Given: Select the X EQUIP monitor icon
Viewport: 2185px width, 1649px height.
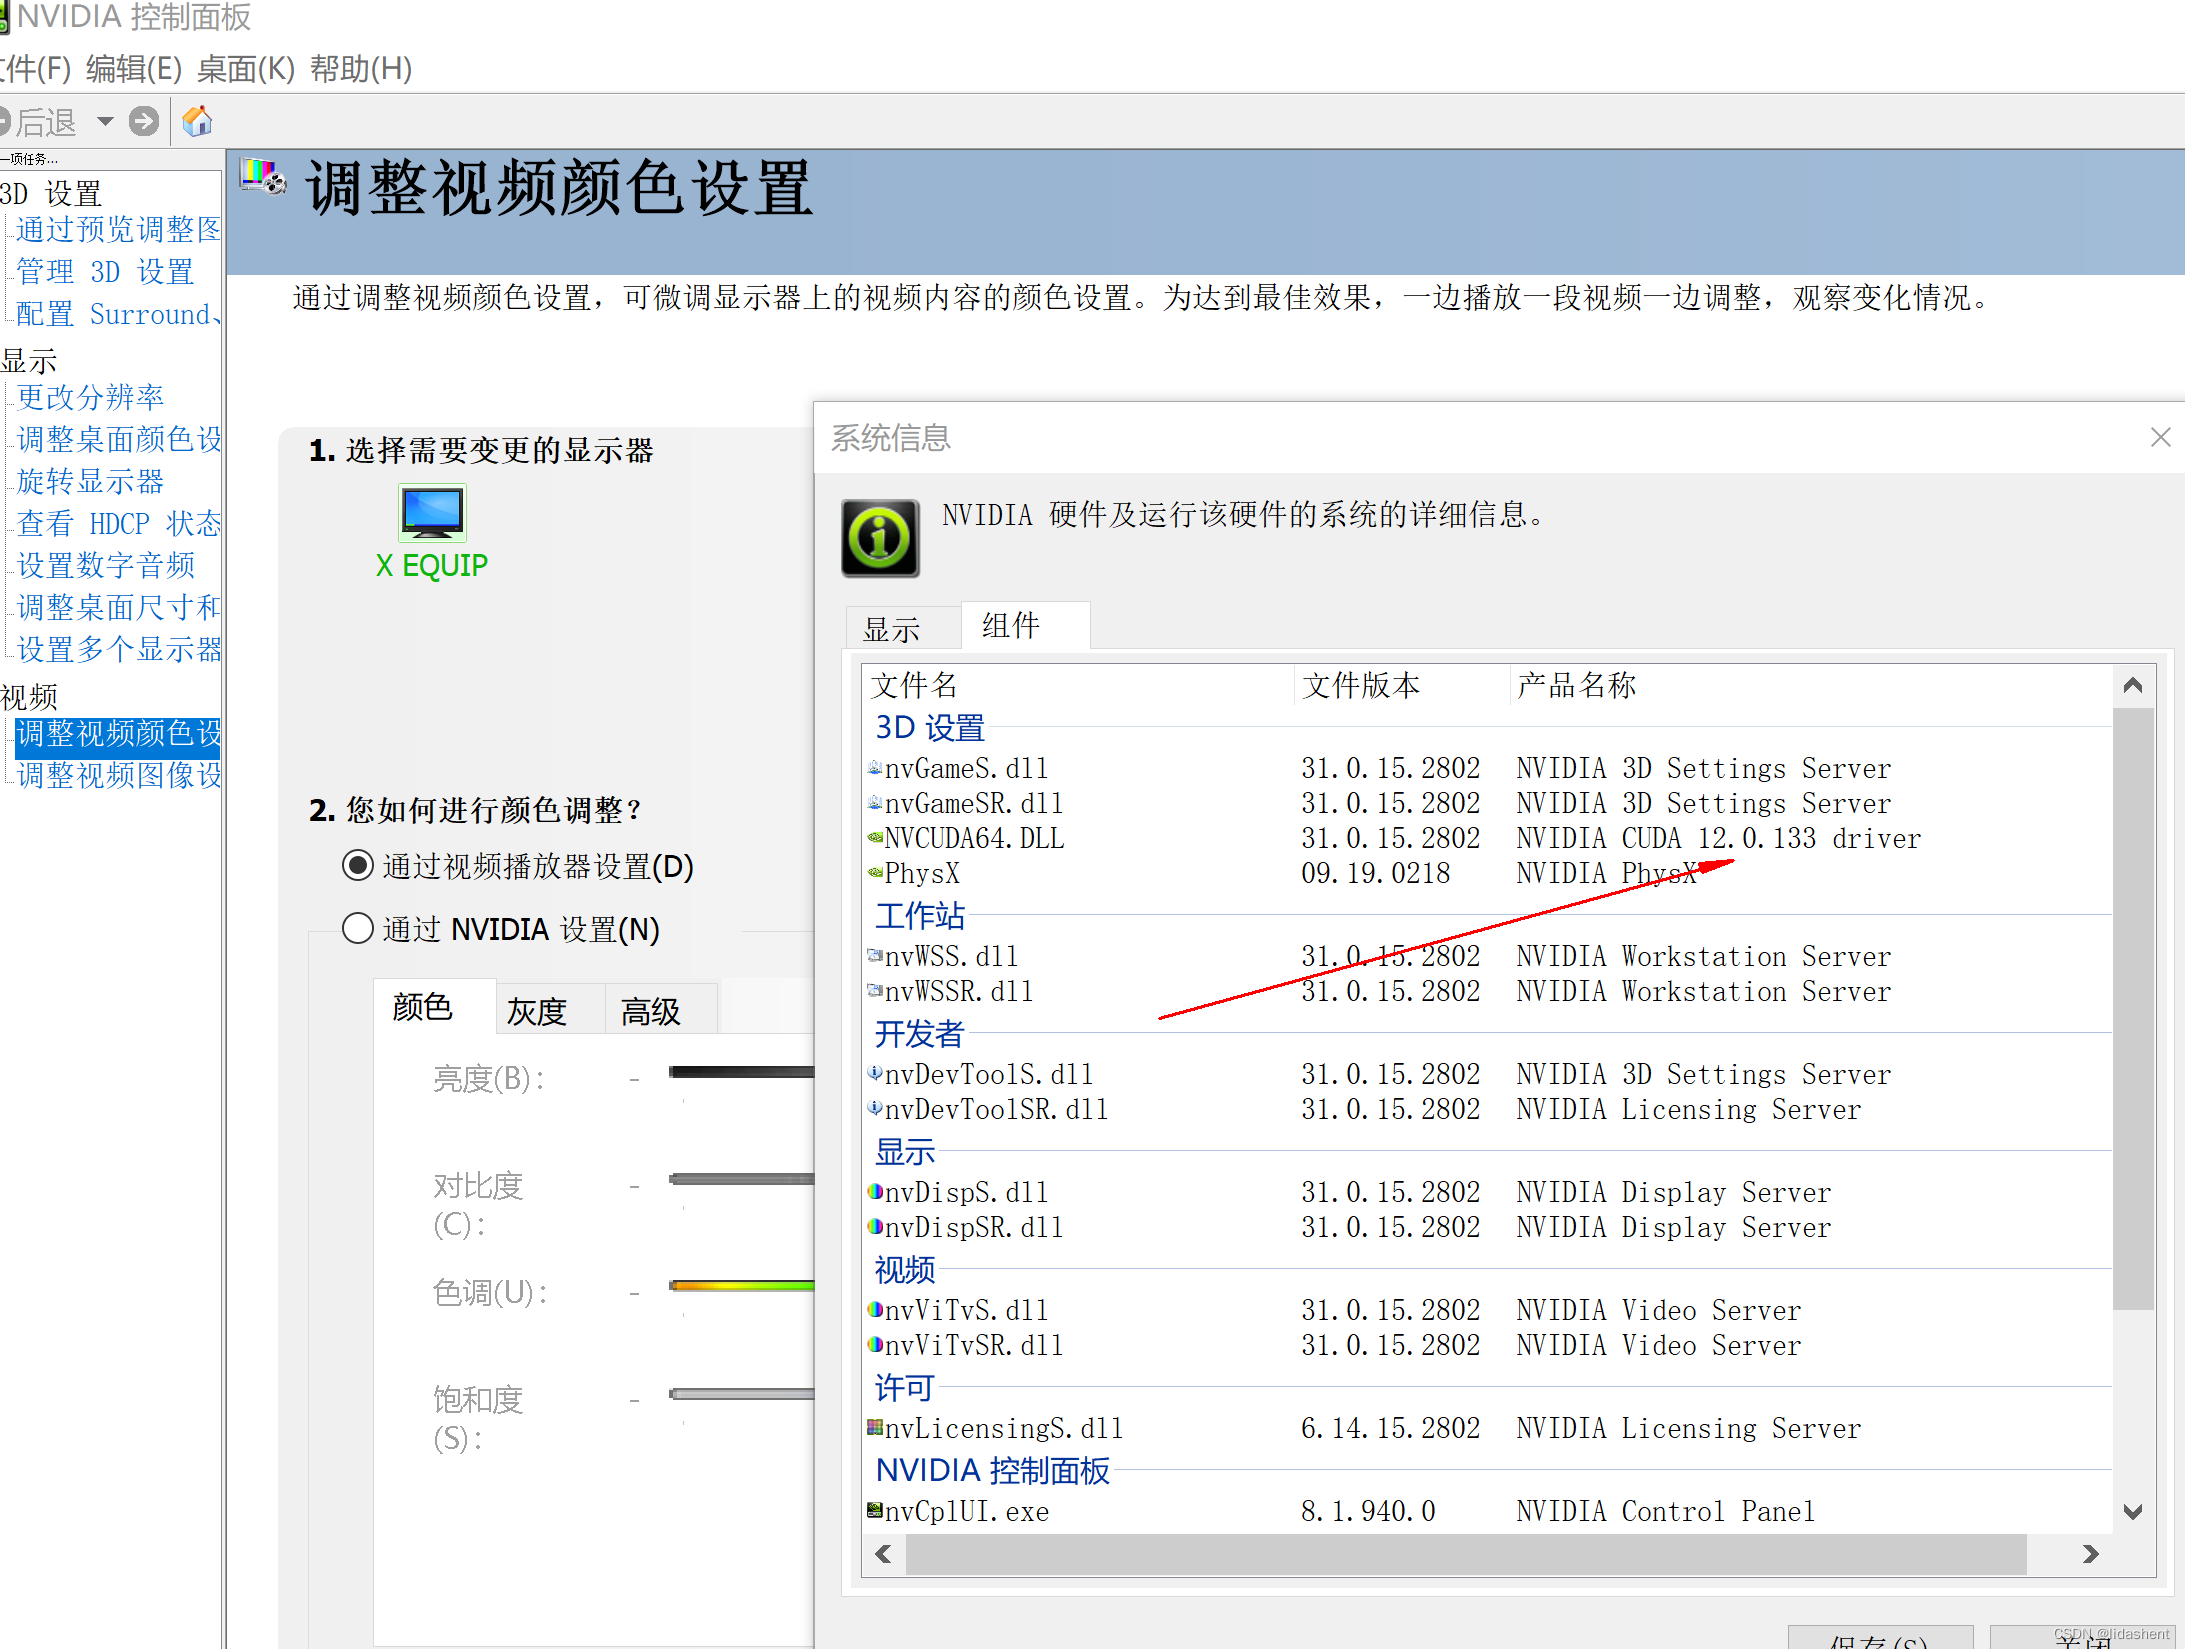Looking at the screenshot, I should coord(432,513).
